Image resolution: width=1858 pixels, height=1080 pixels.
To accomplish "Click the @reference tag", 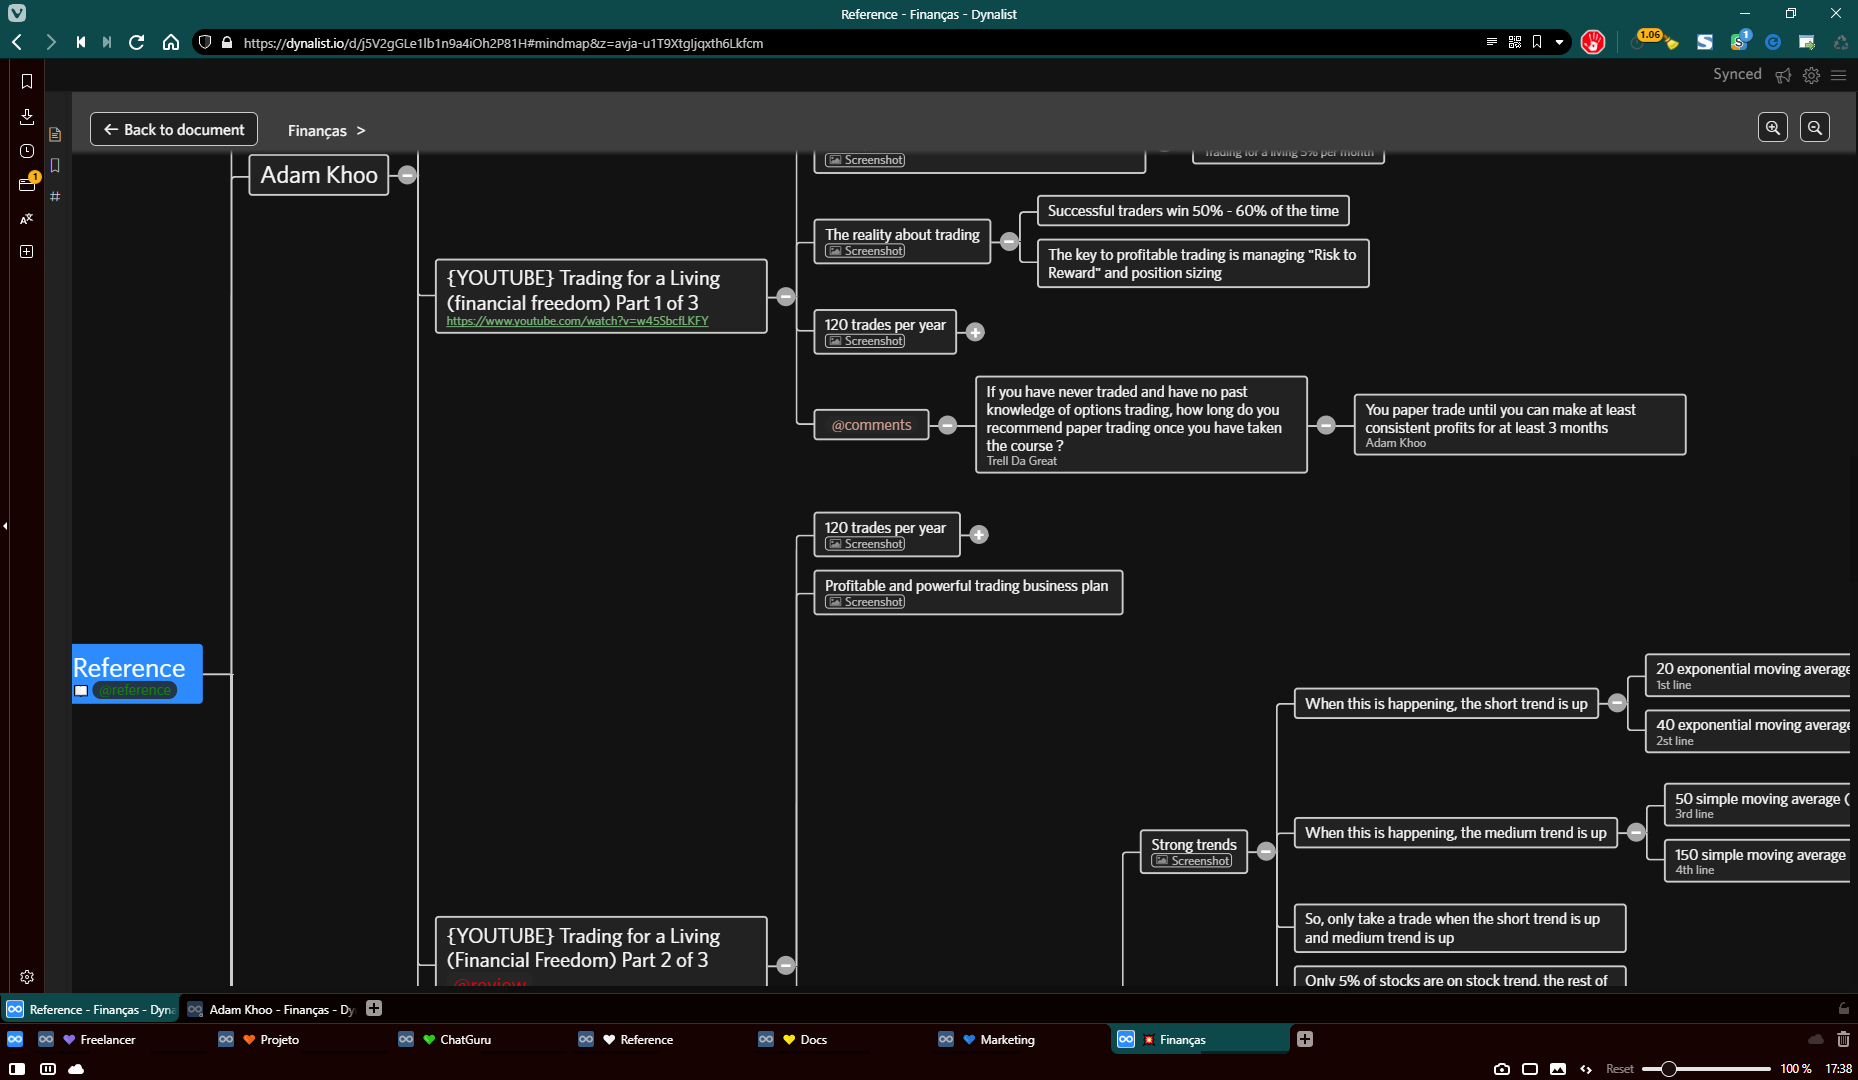I will coord(135,690).
